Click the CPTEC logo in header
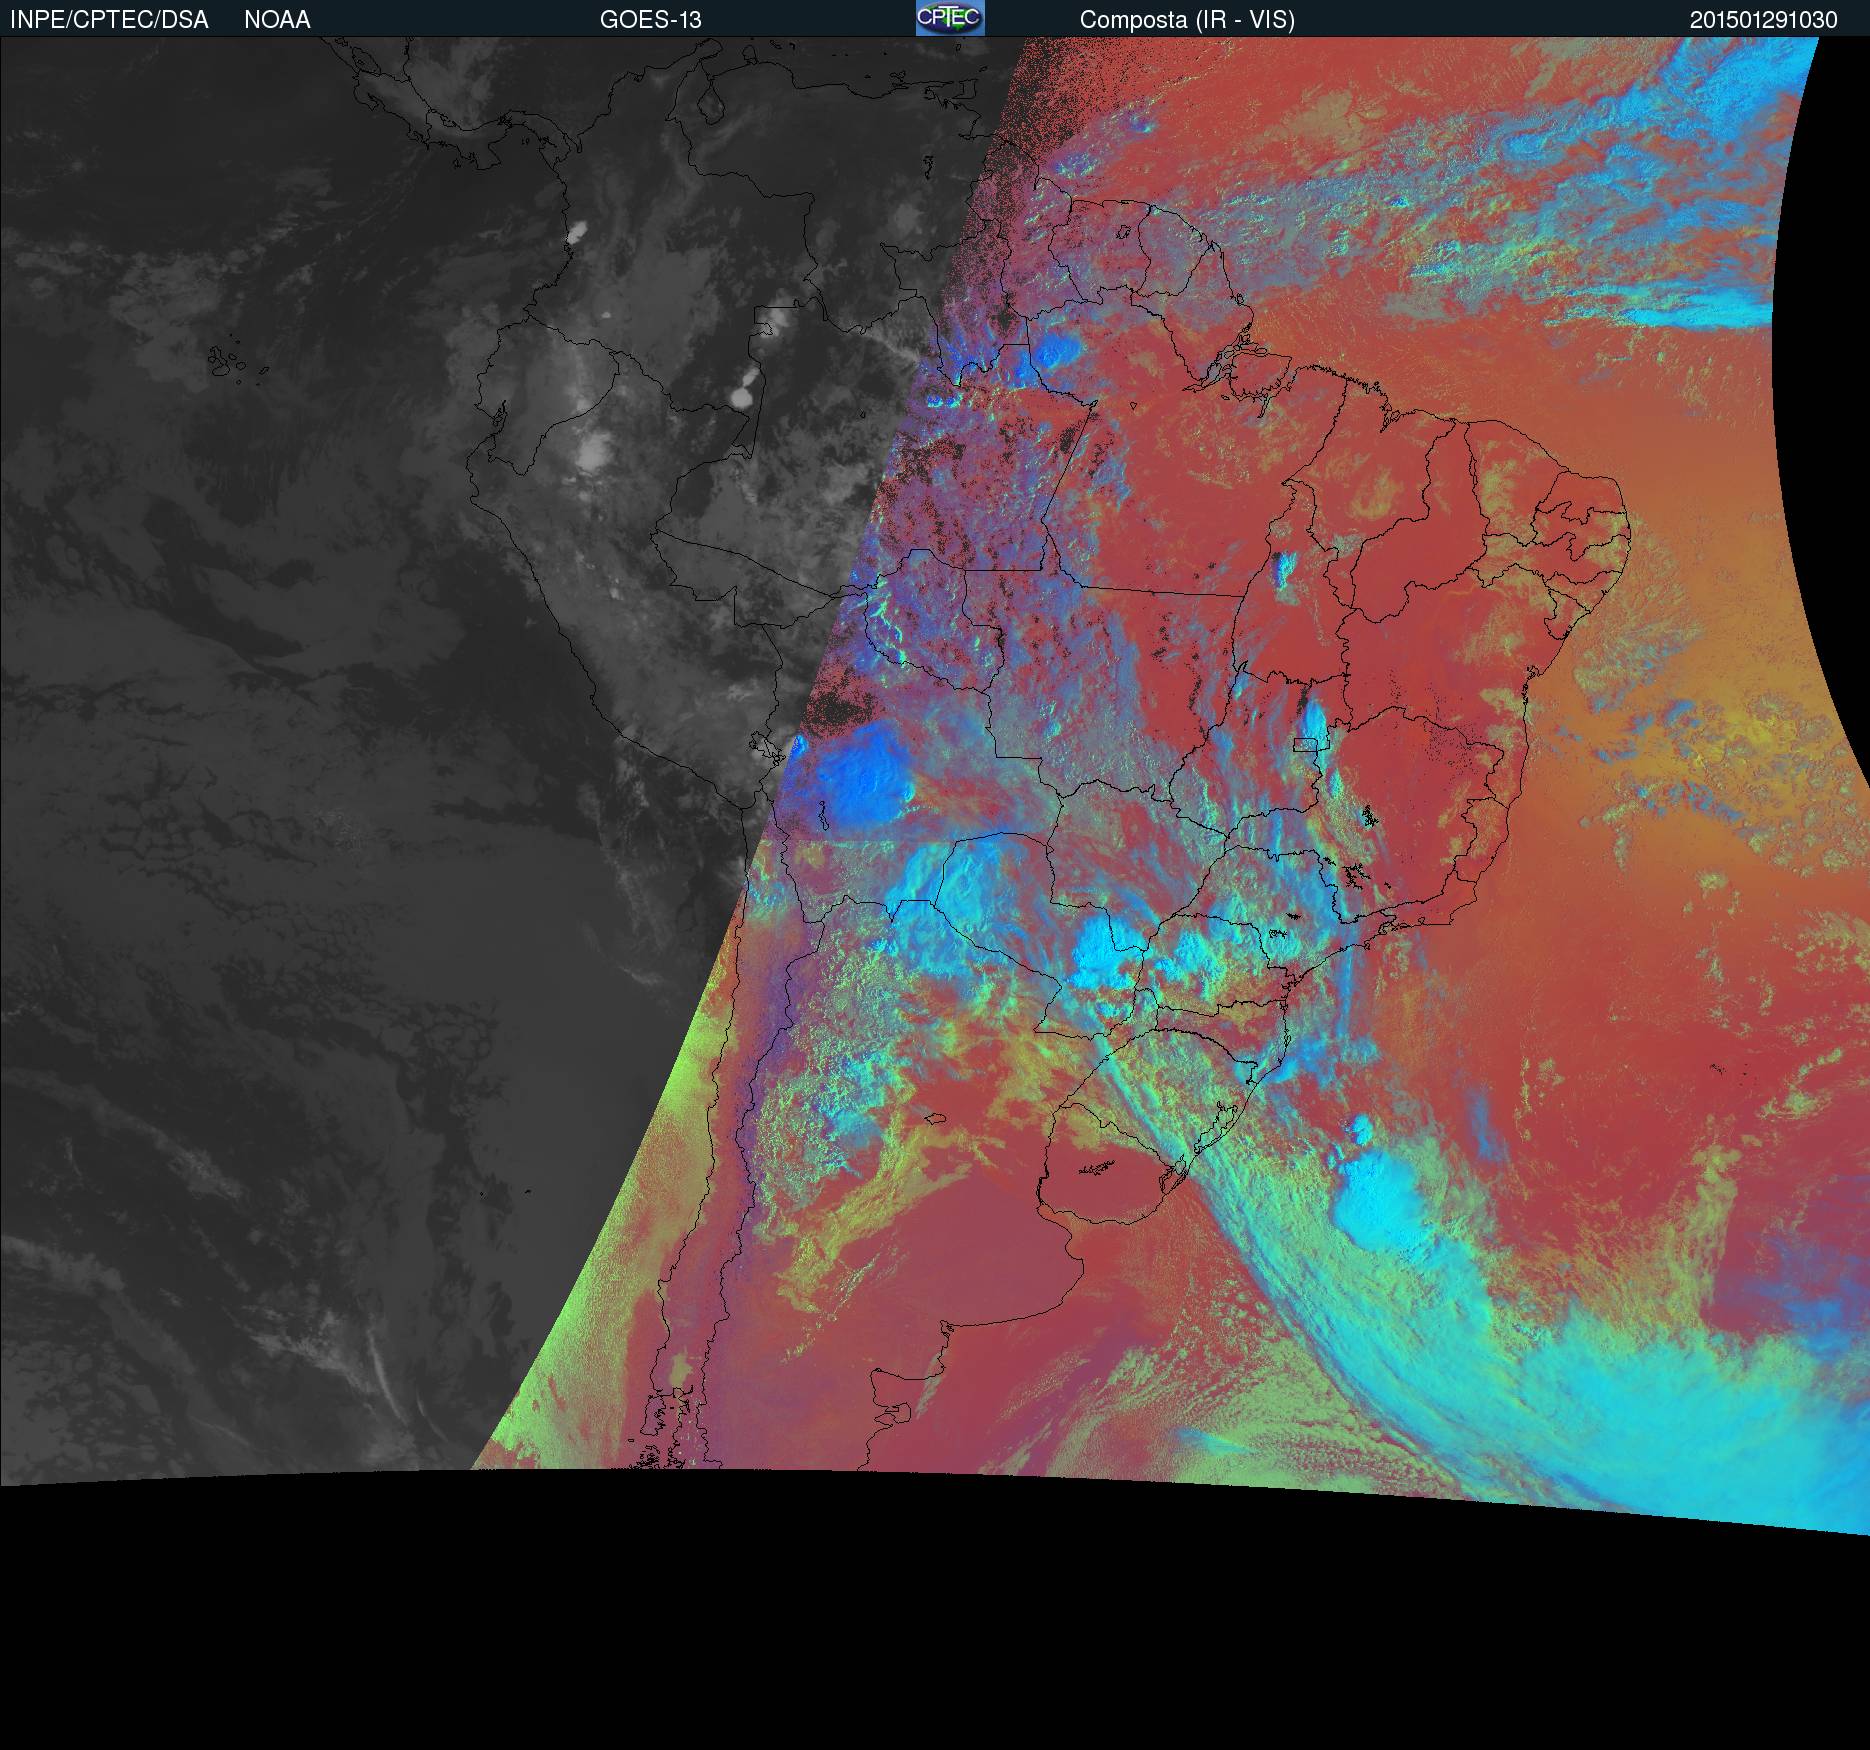Viewport: 1870px width, 1750px height. point(950,18)
